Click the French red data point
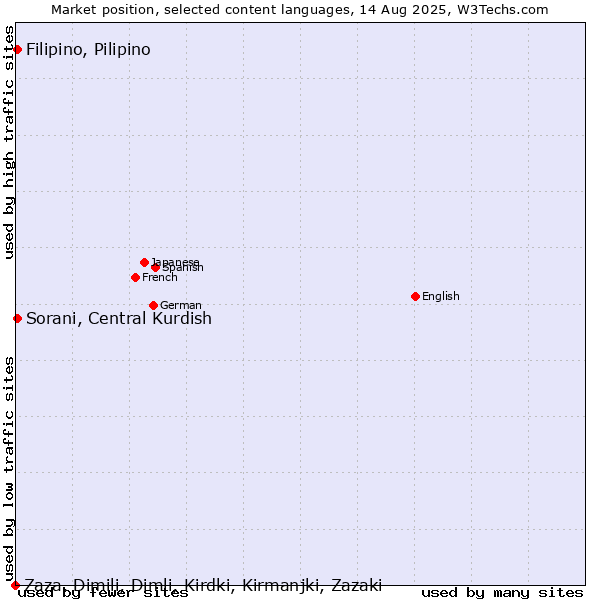 pos(135,277)
